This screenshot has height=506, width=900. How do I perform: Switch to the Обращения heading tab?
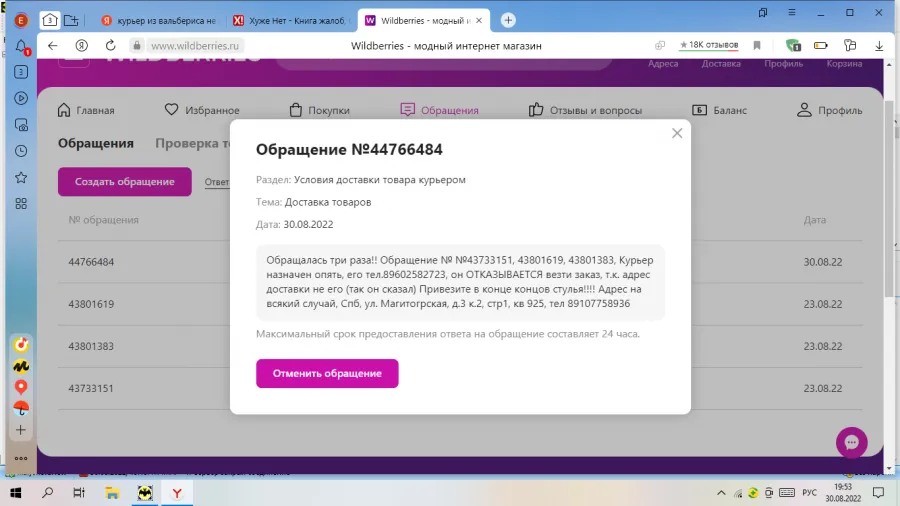point(96,143)
